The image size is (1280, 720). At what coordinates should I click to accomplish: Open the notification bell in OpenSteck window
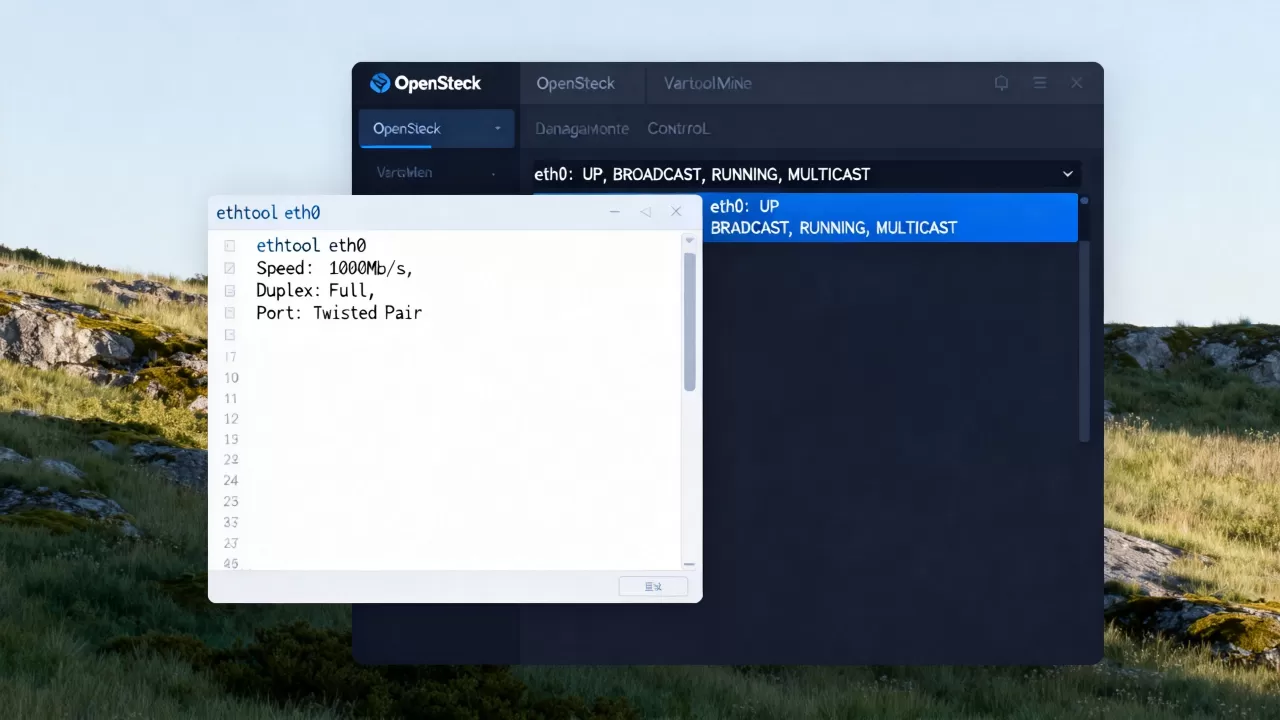click(x=1001, y=83)
